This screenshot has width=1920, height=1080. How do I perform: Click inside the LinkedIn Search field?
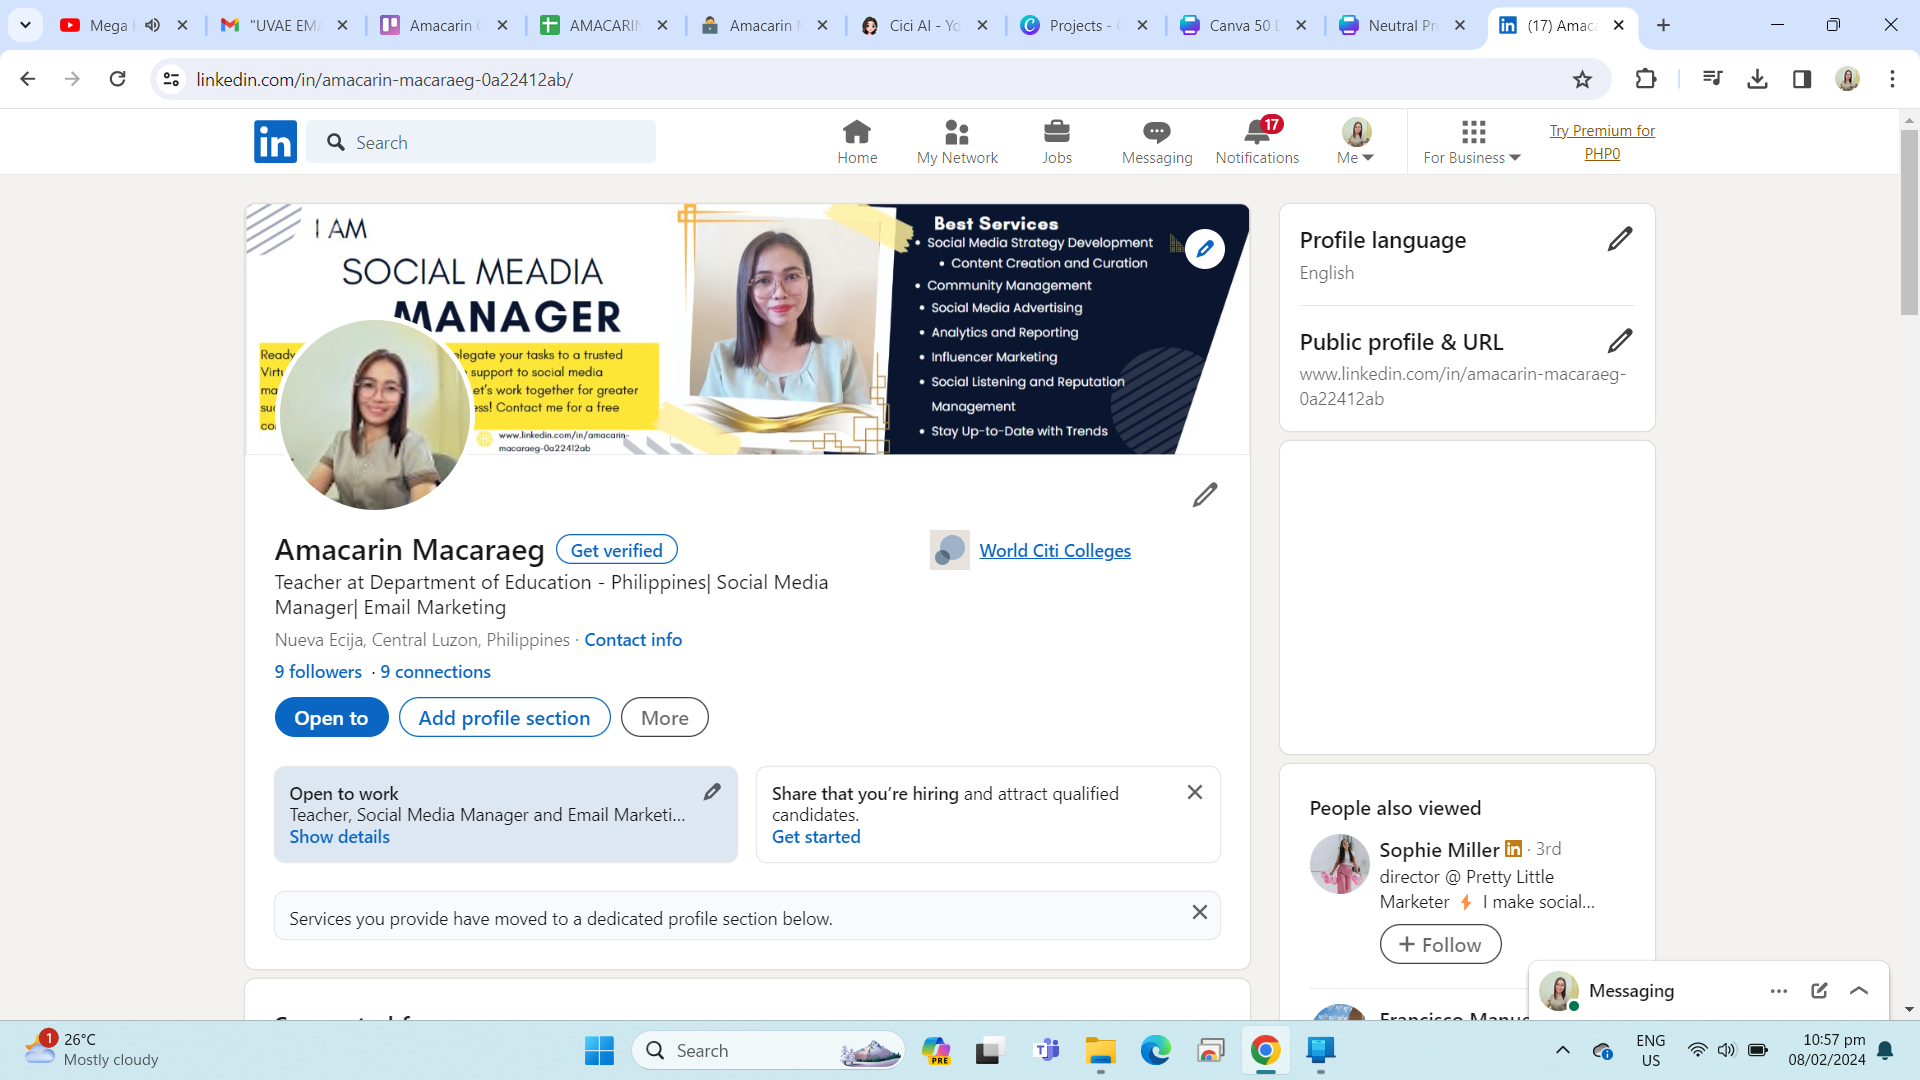[x=480, y=142]
